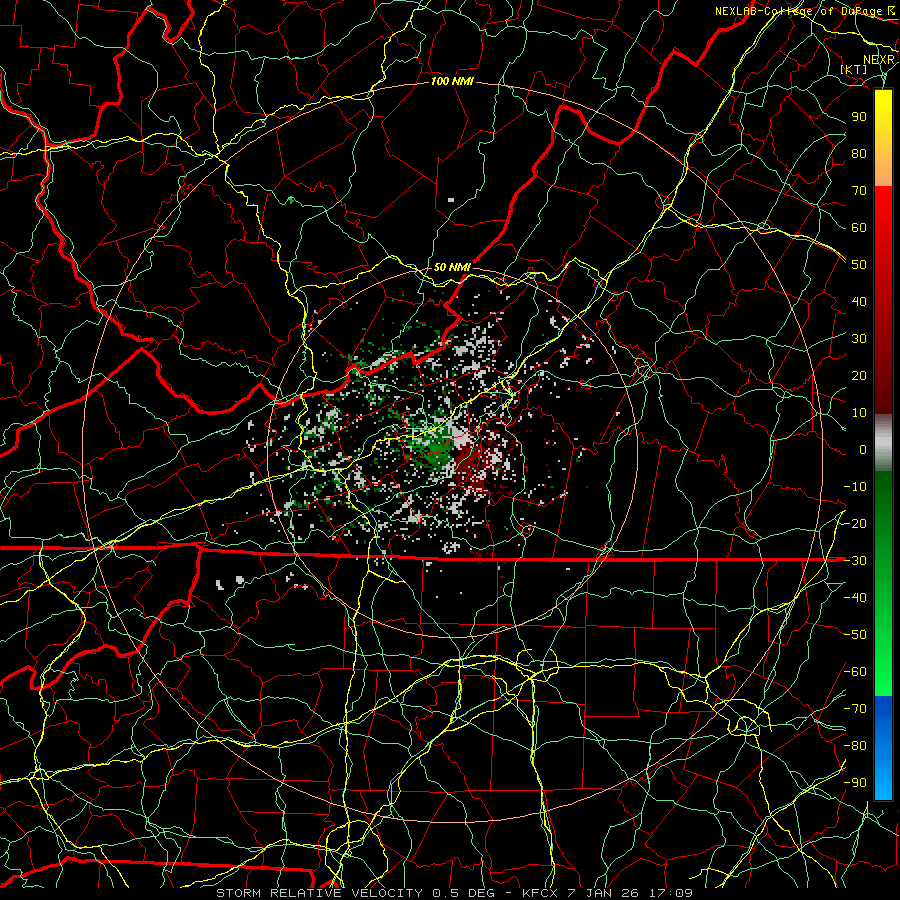900x900 pixels.
Task: Click the positive 20 scale value
Action: pos(859,375)
